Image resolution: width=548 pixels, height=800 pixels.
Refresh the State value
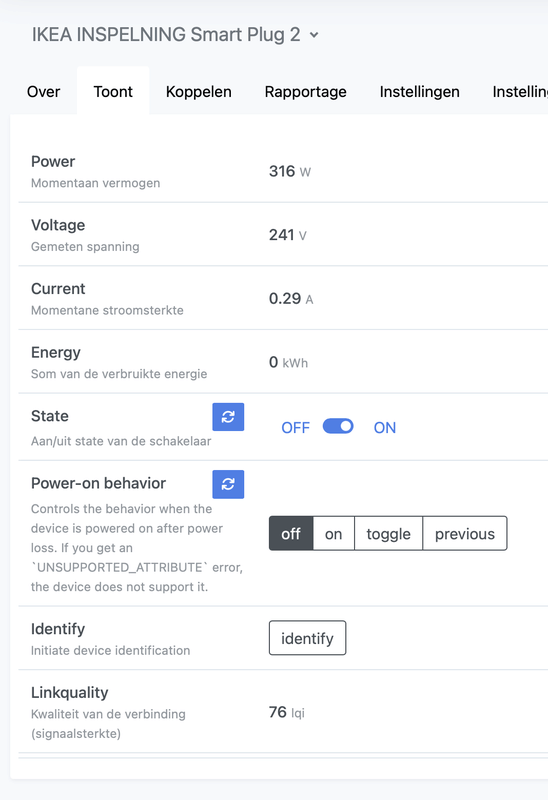click(228, 417)
